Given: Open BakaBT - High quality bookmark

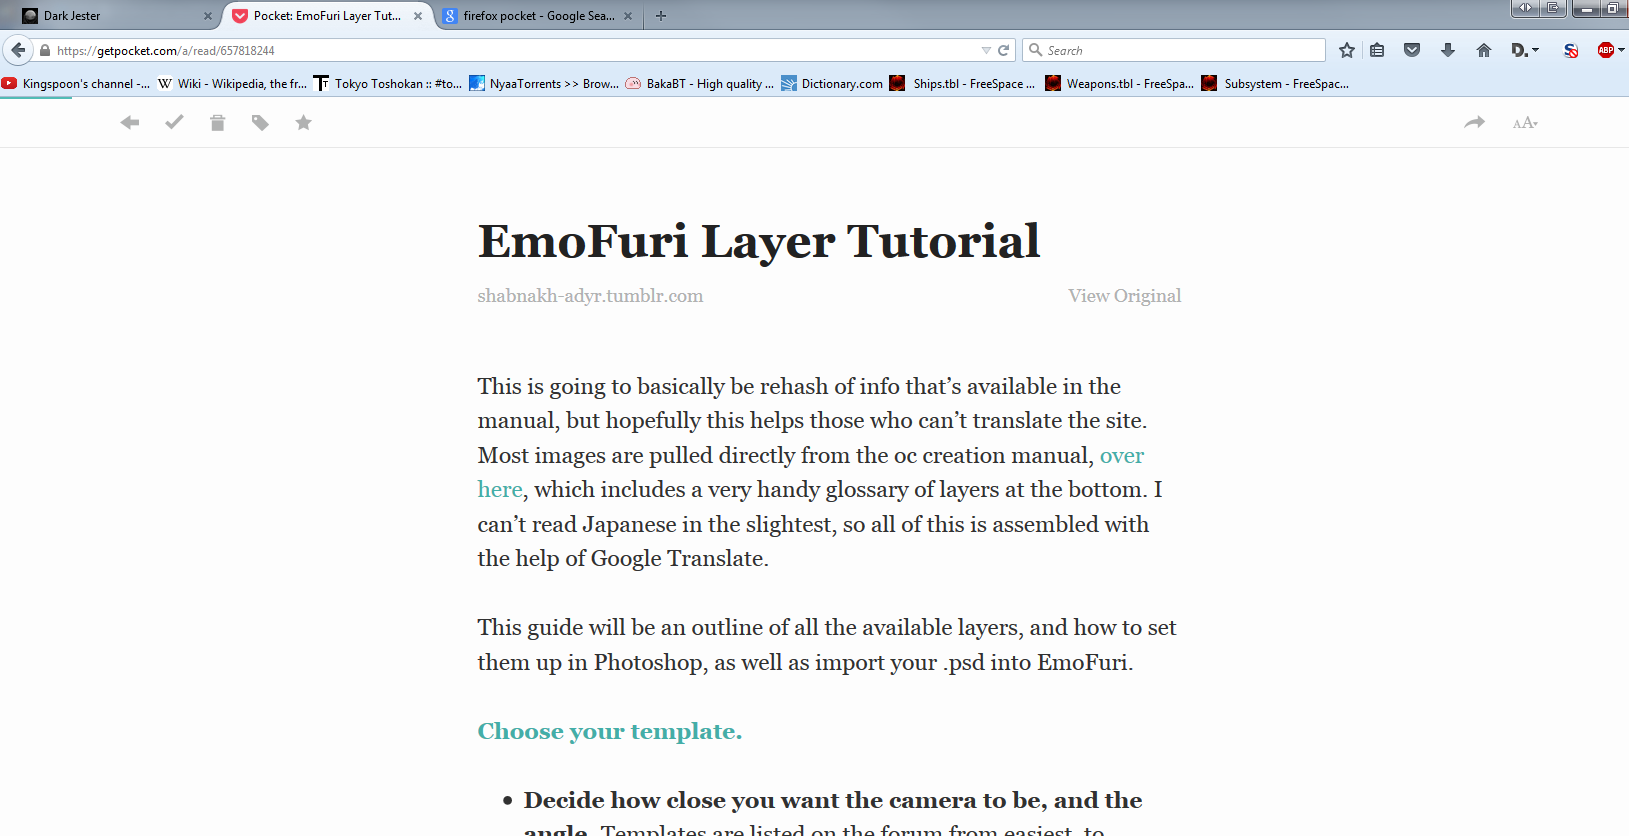Looking at the screenshot, I should point(700,84).
